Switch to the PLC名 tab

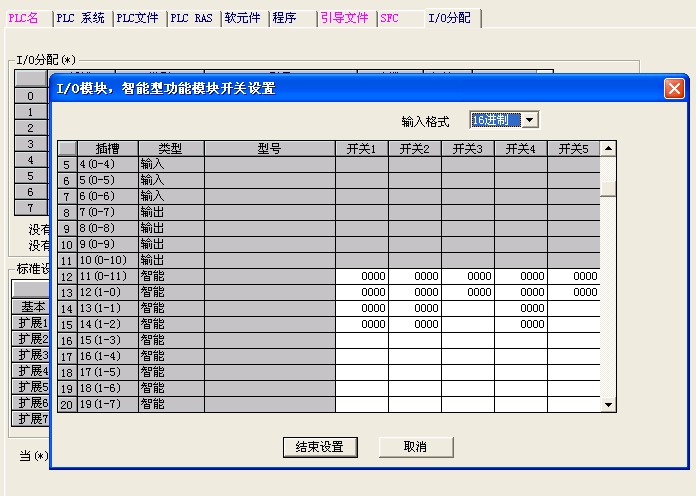pyautogui.click(x=26, y=18)
